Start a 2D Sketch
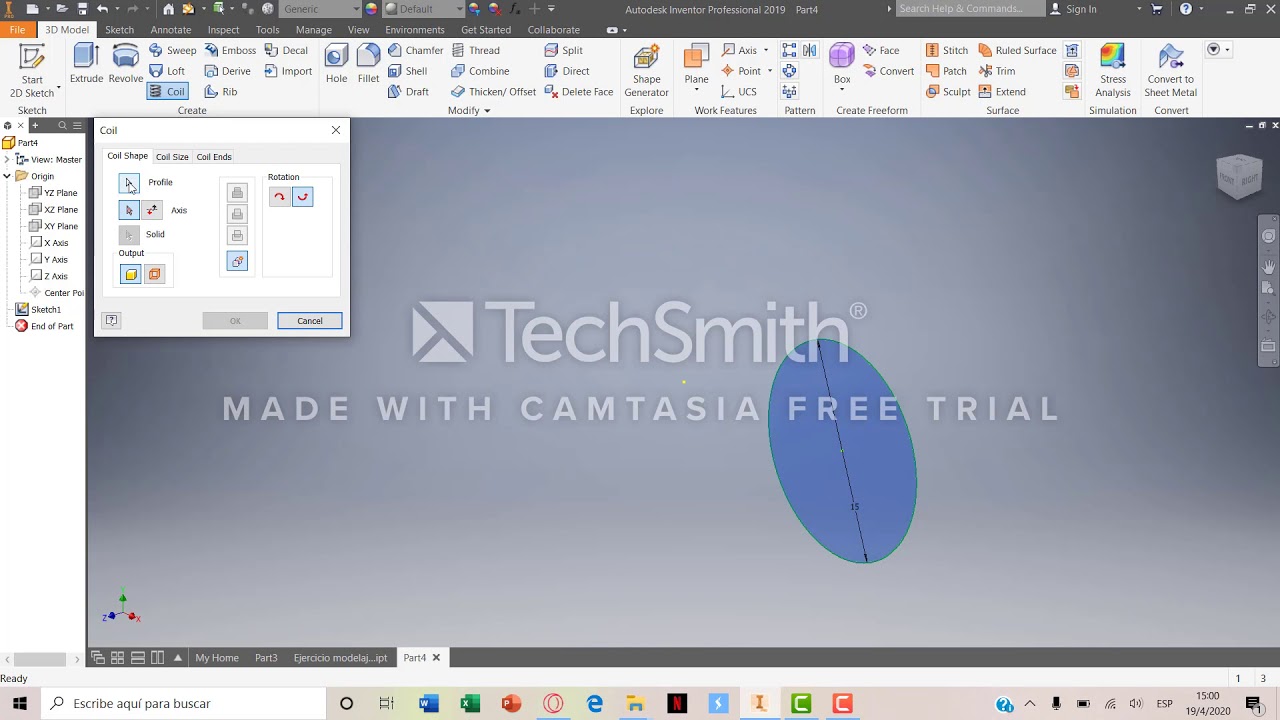Screen dimensions: 1280x720 [x=32, y=70]
